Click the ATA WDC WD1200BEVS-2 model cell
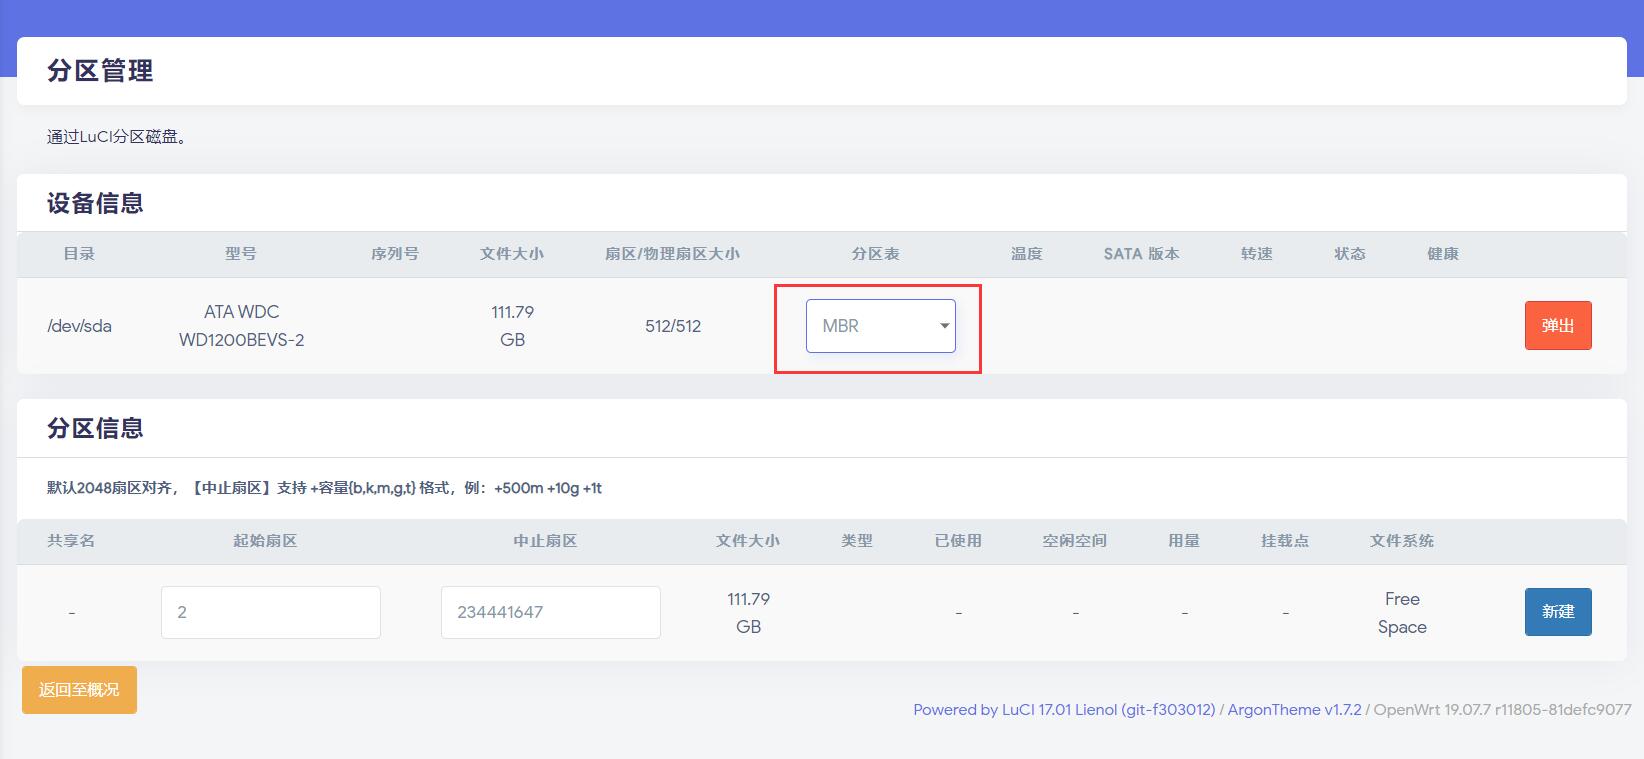 click(x=241, y=326)
